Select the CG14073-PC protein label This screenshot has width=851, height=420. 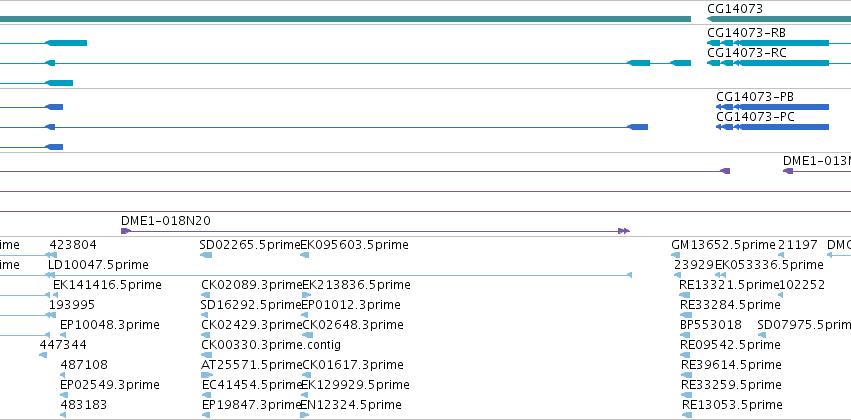coord(755,117)
